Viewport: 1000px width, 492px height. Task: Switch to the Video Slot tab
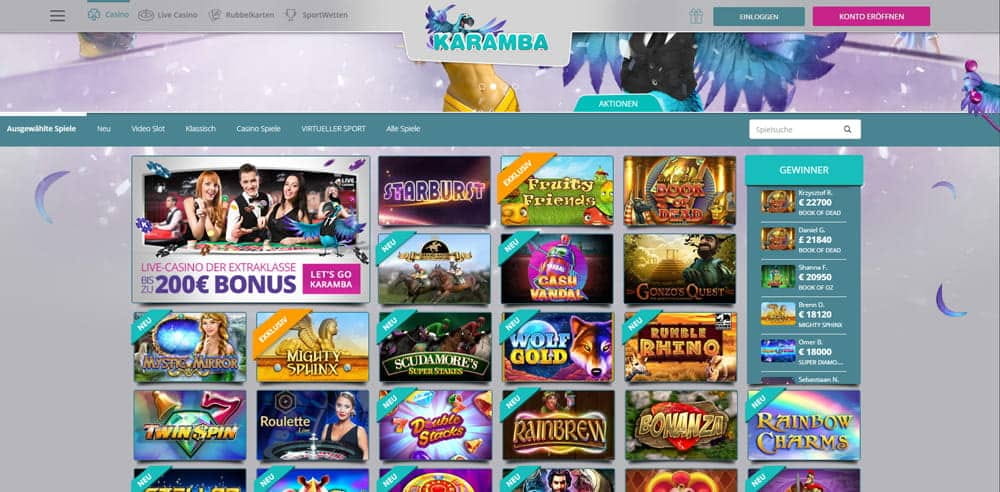point(148,129)
